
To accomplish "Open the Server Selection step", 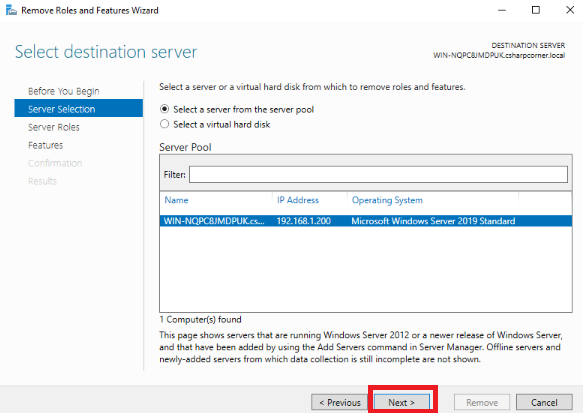I will point(78,109).
